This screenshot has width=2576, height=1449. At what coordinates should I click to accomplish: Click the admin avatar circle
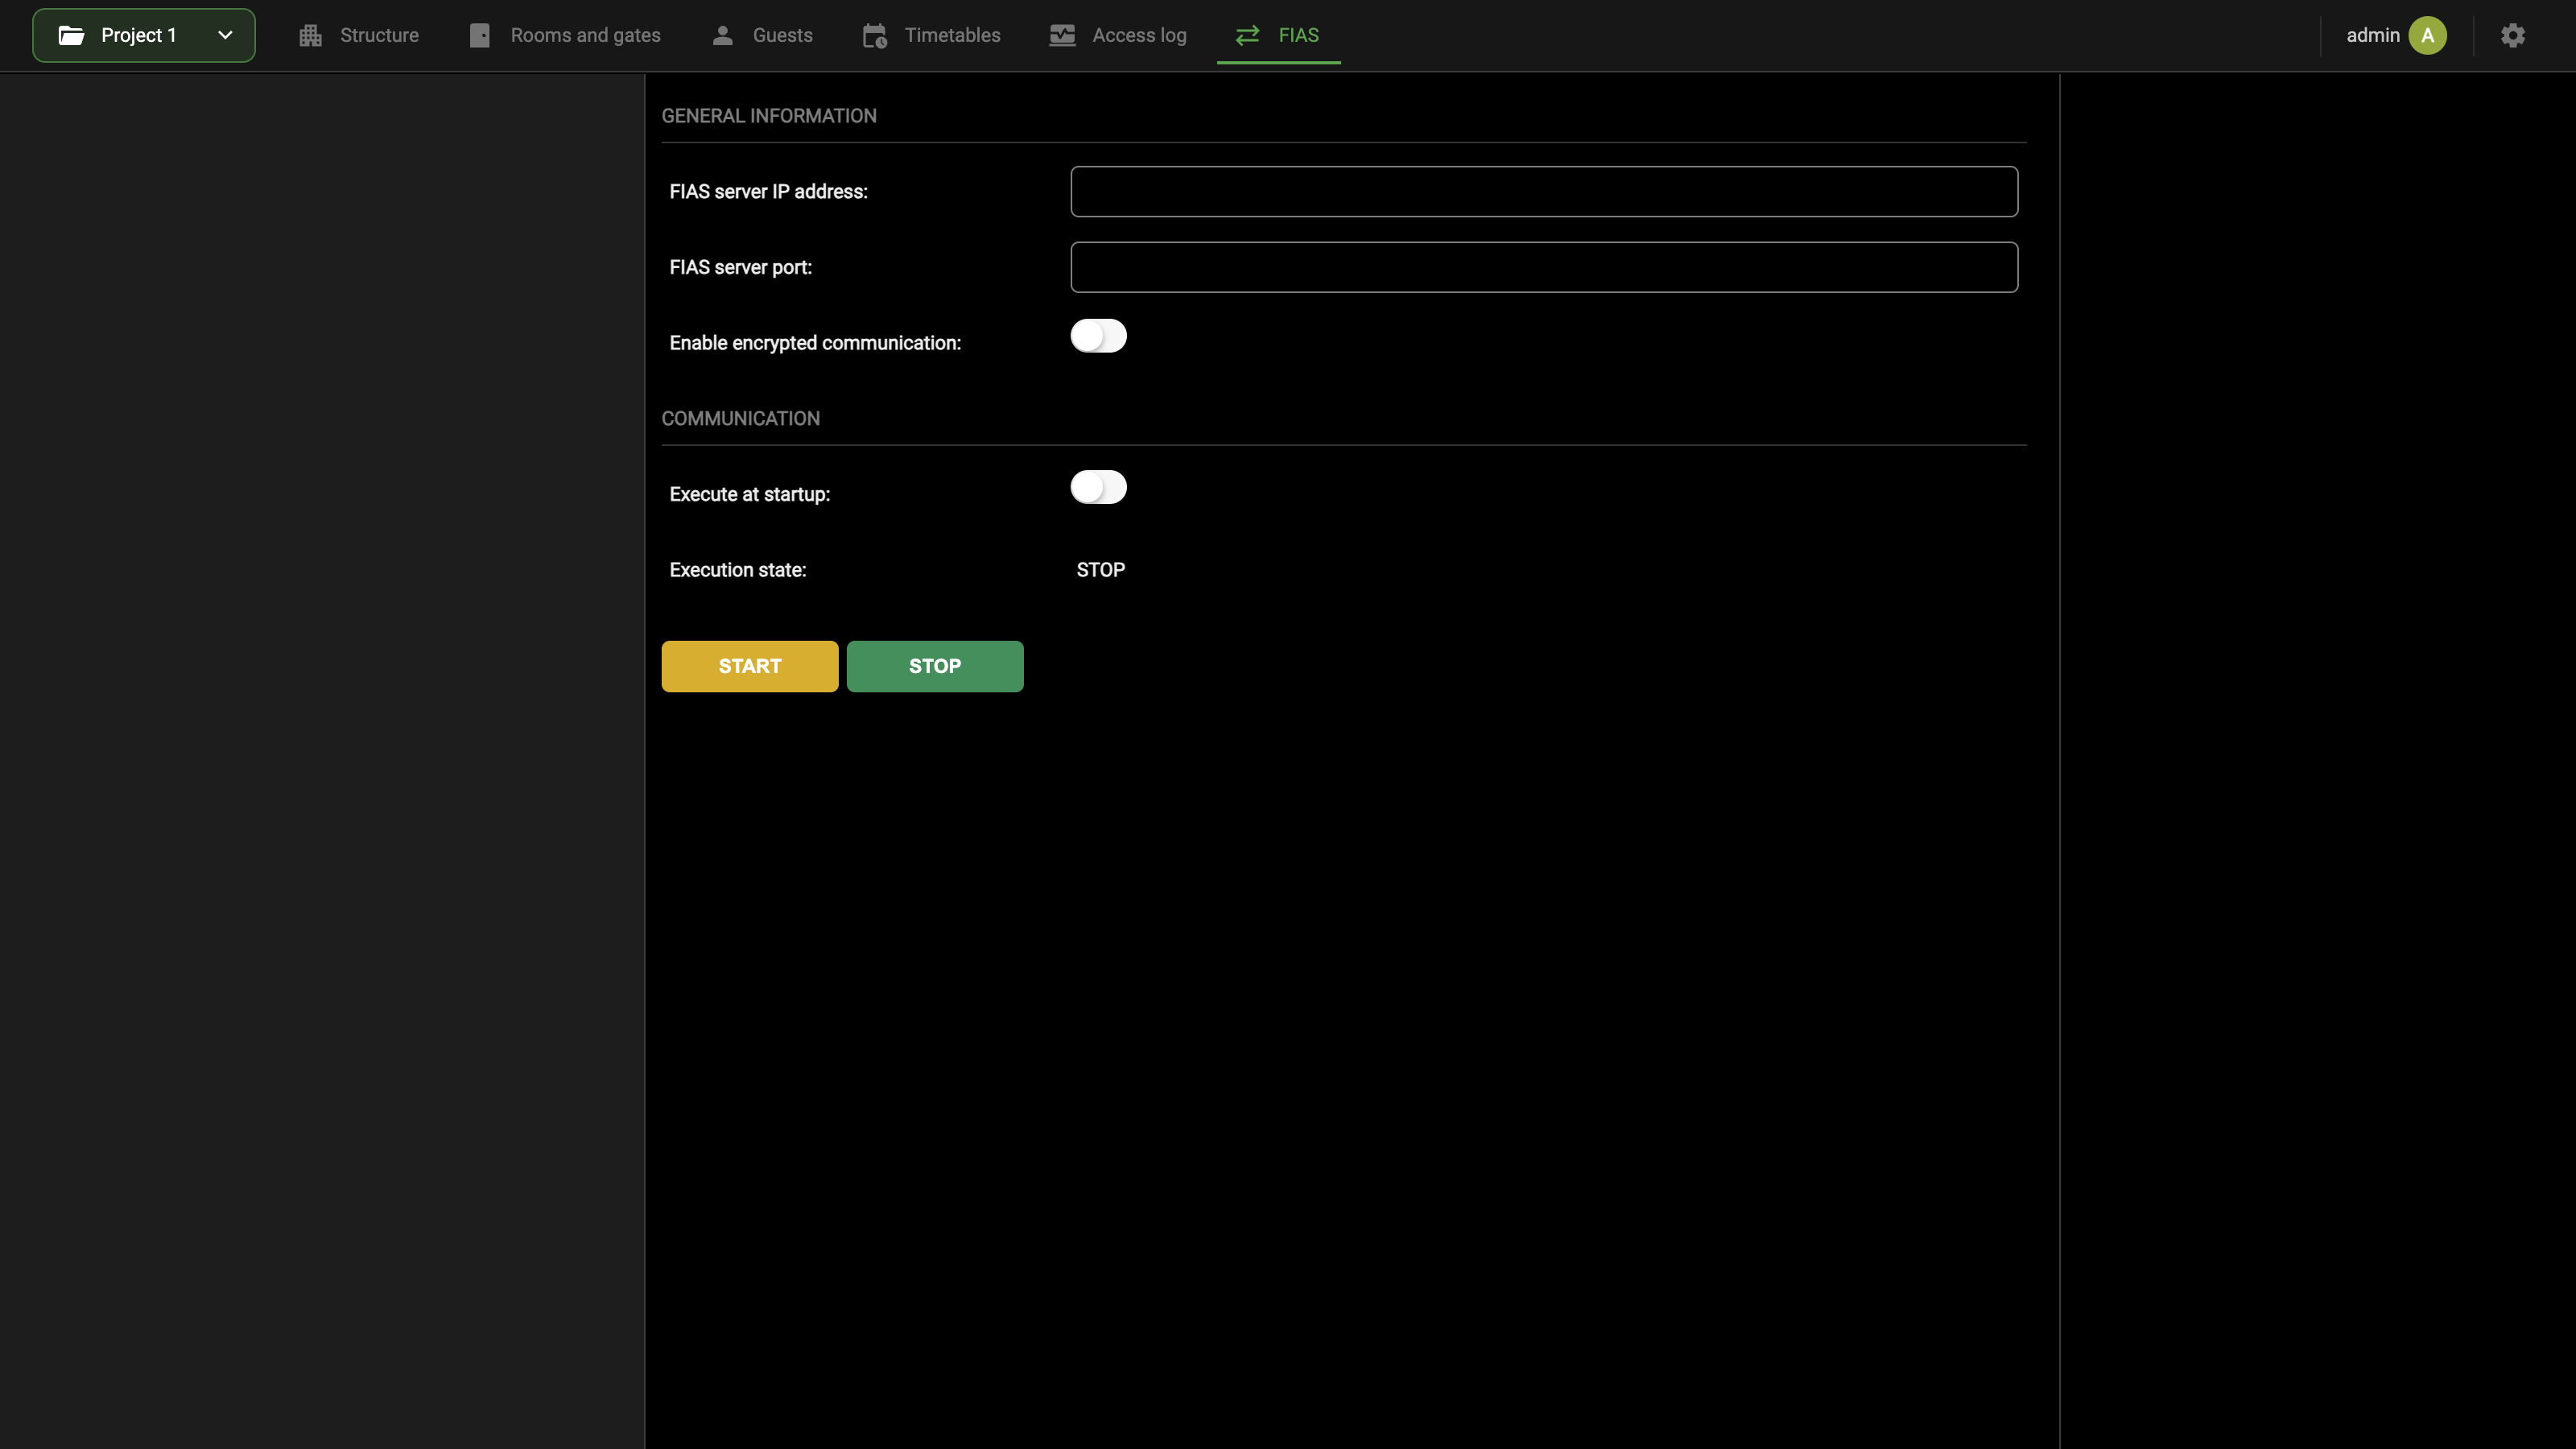(2427, 36)
